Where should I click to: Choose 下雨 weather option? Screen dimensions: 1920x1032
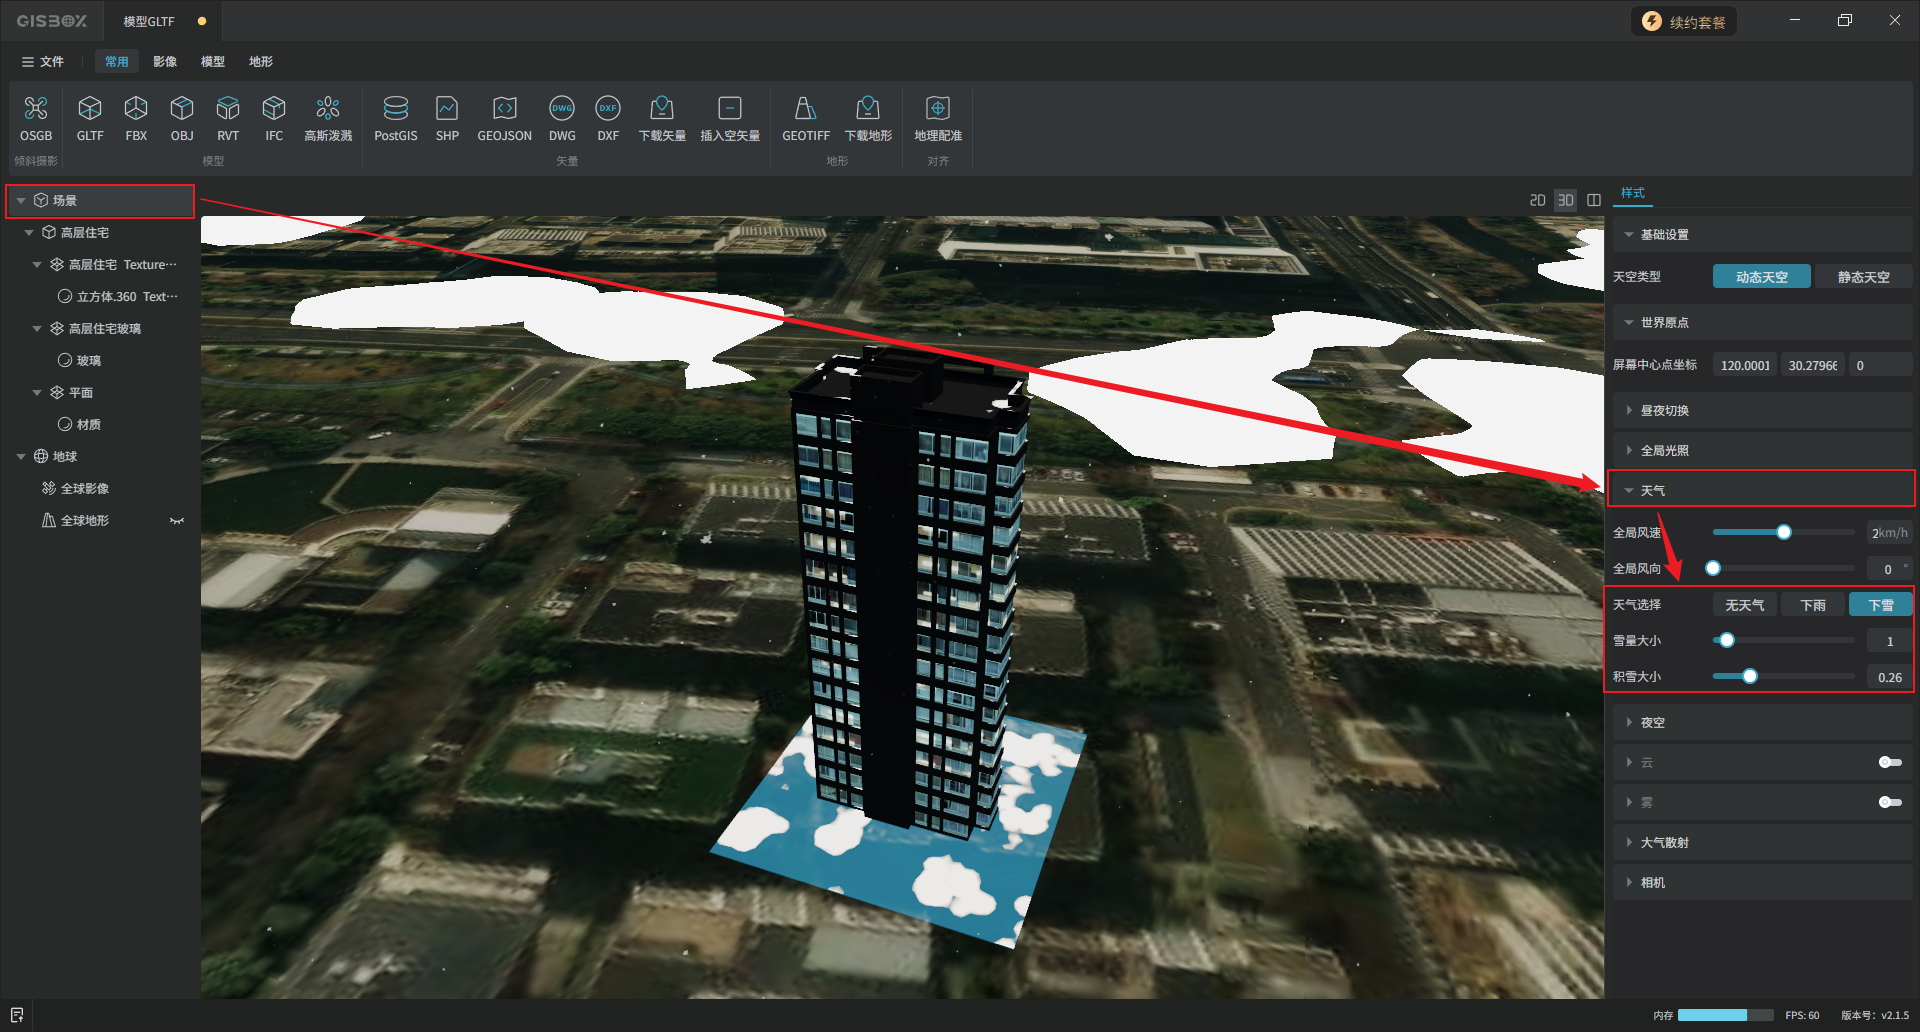[1812, 605]
